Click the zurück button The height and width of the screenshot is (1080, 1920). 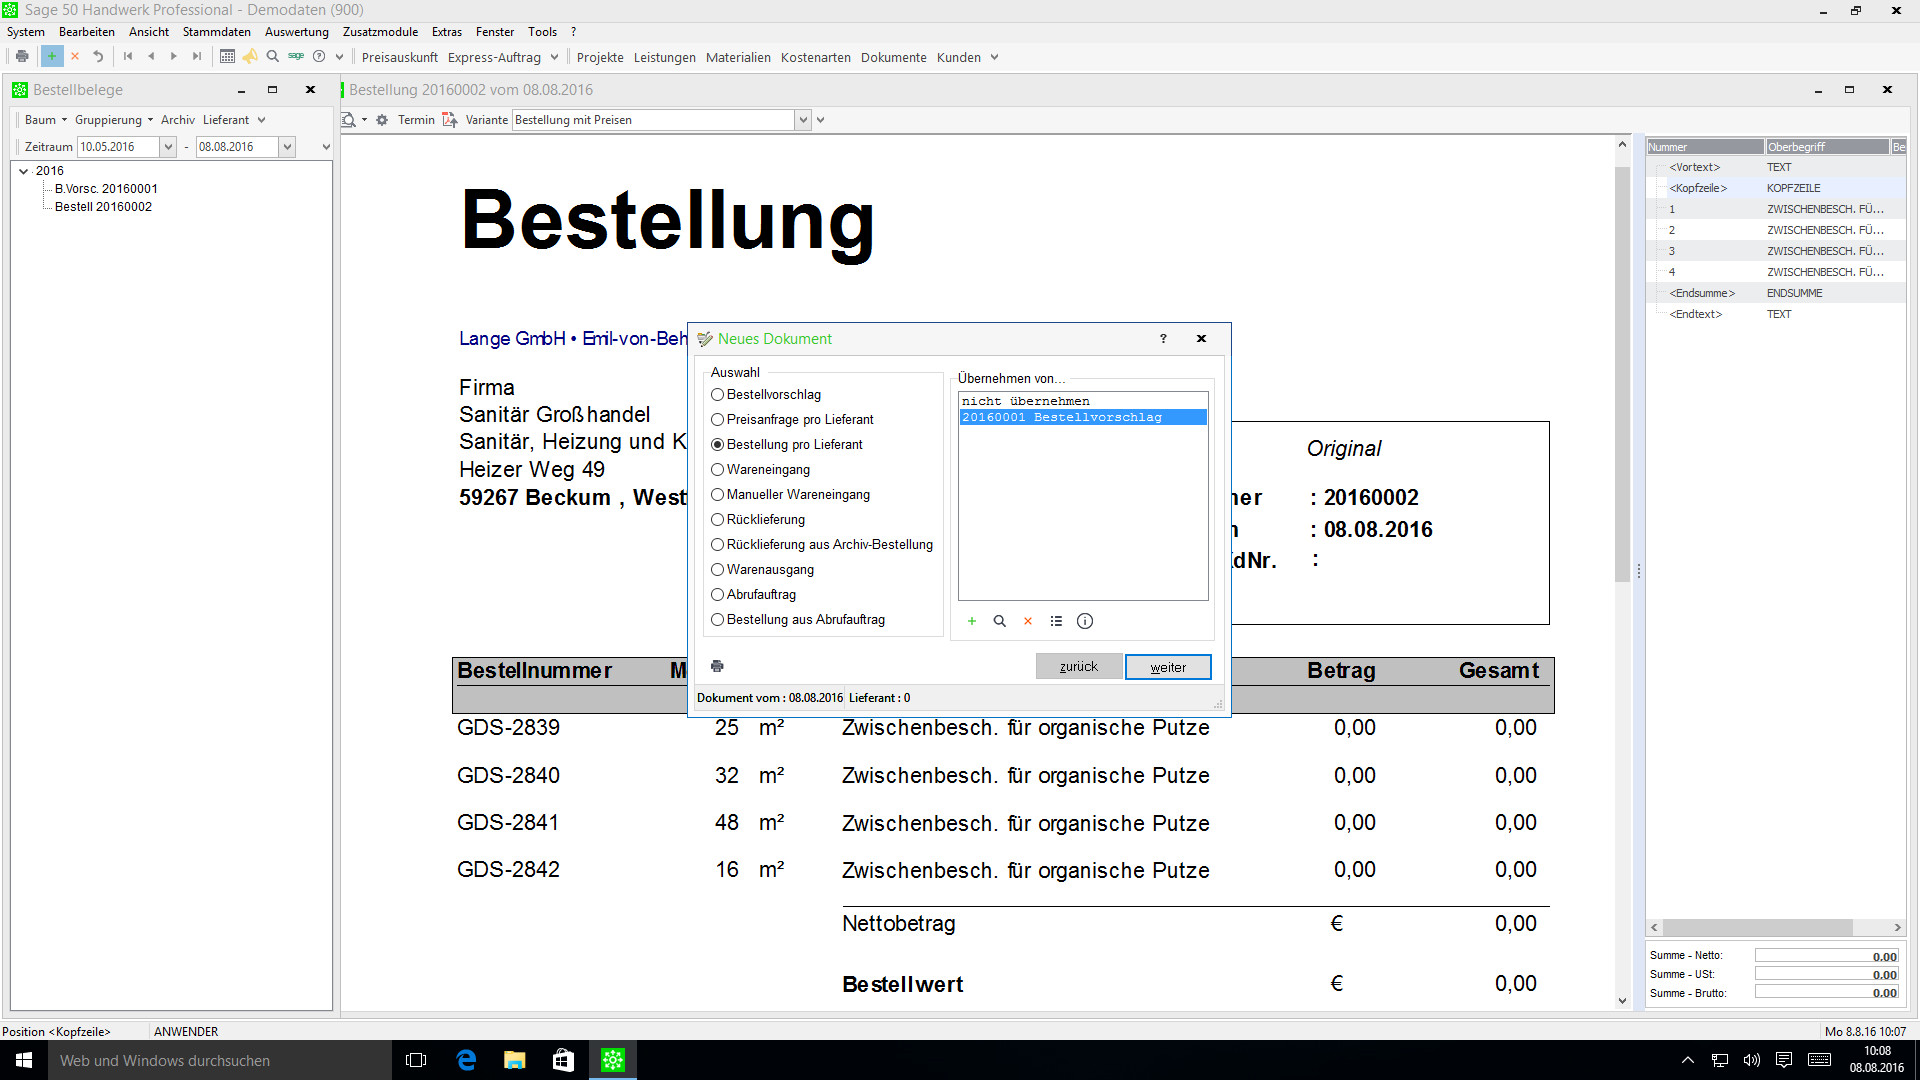(1078, 667)
